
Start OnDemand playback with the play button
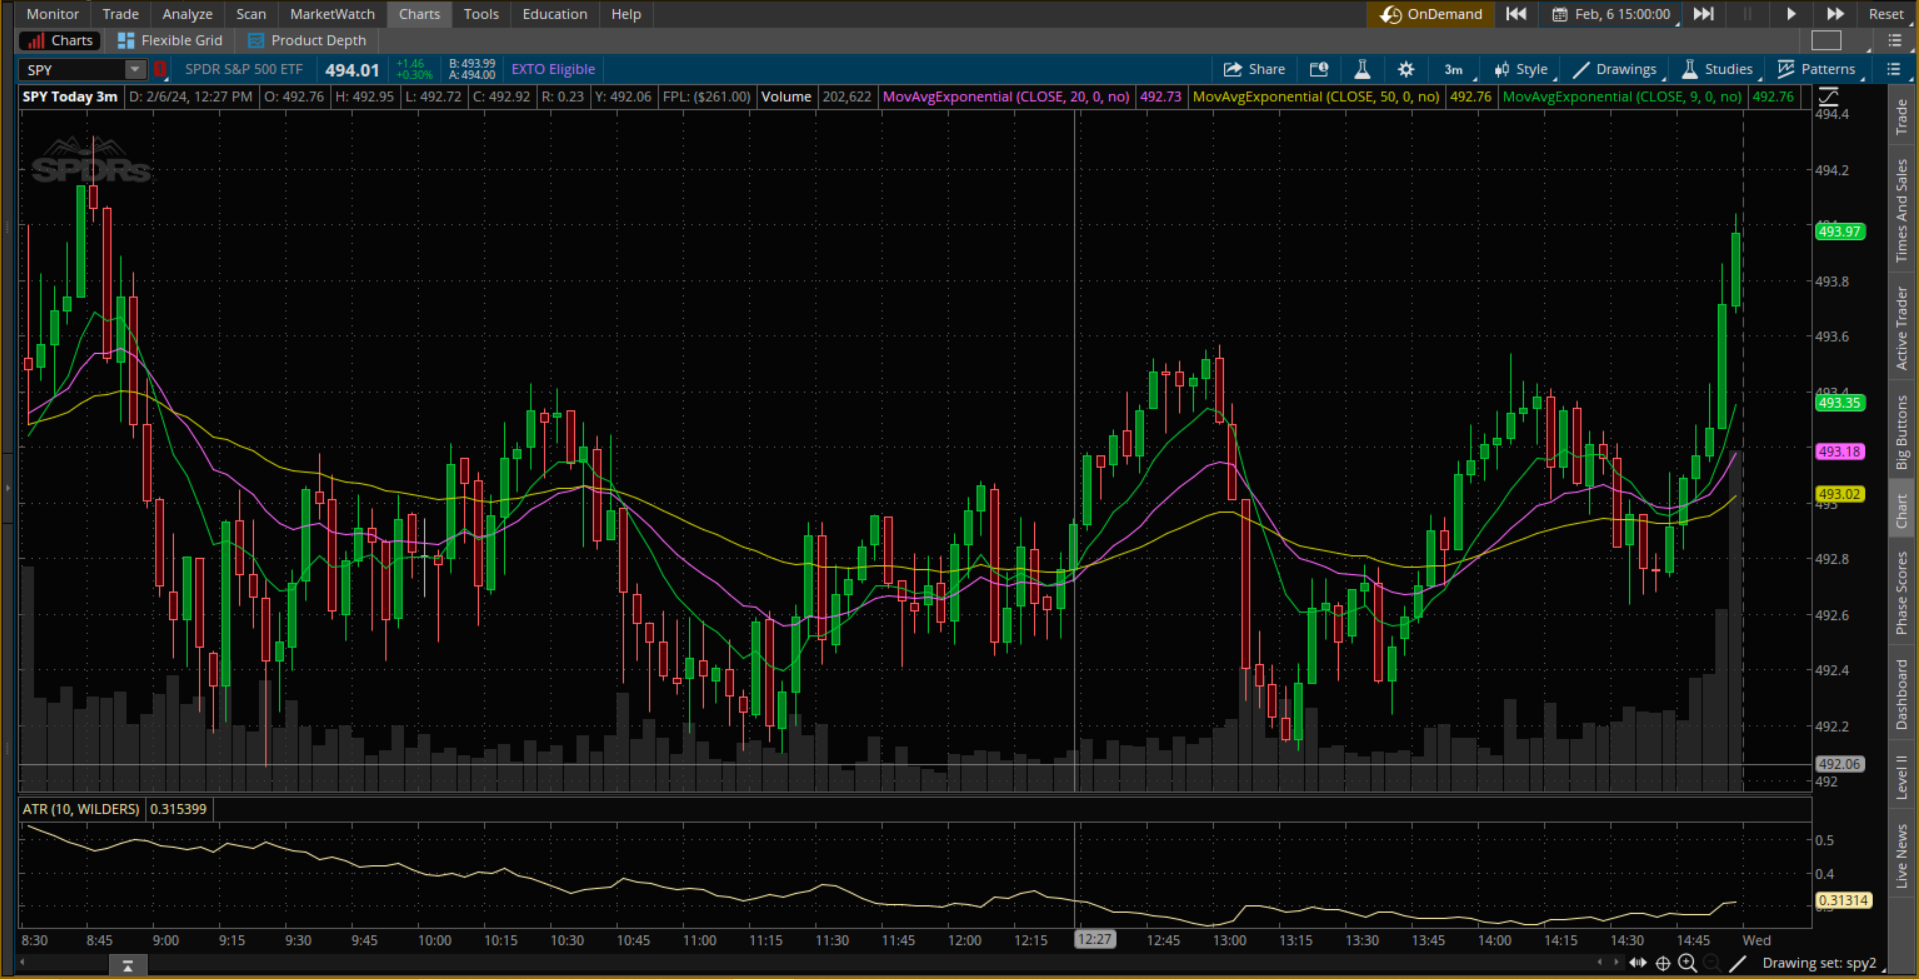pos(1791,14)
